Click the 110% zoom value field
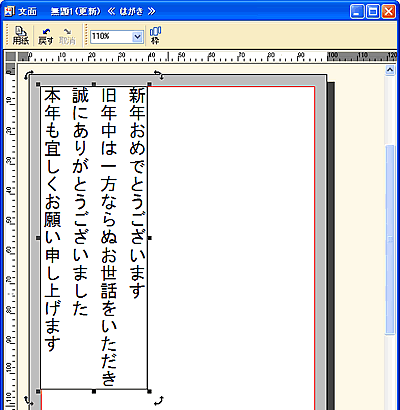Screen dimensions: 400x410 112,37
